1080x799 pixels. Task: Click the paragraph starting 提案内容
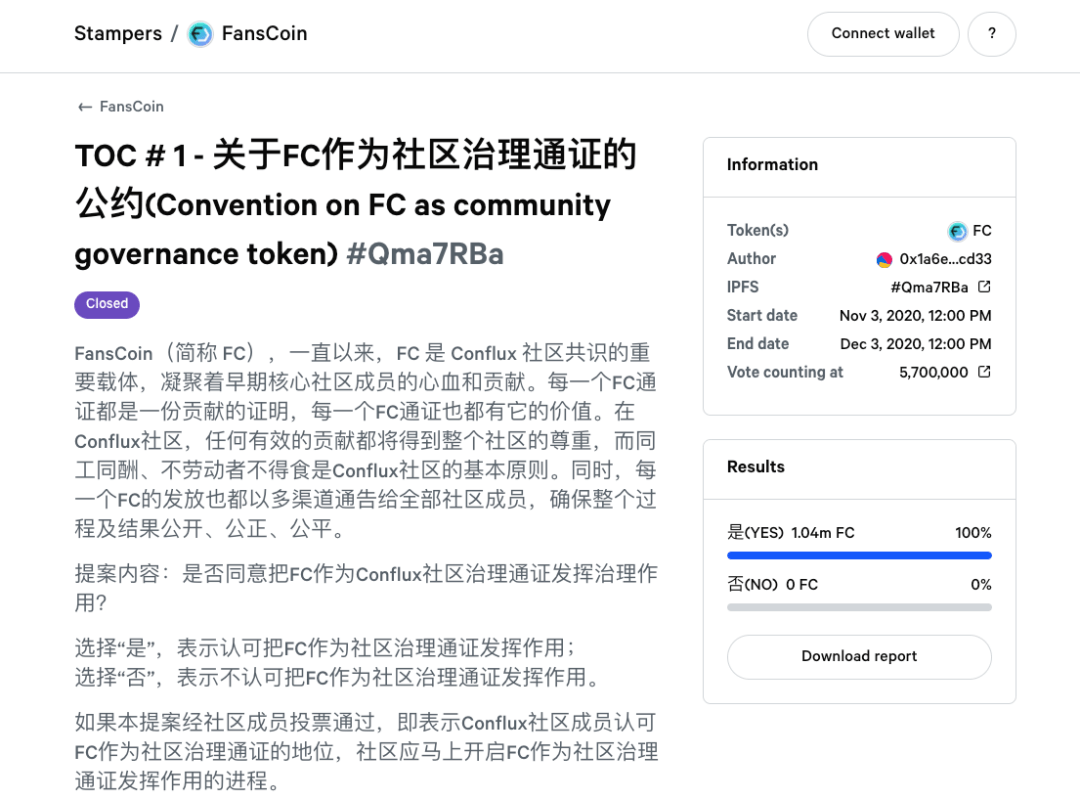pyautogui.click(x=366, y=588)
